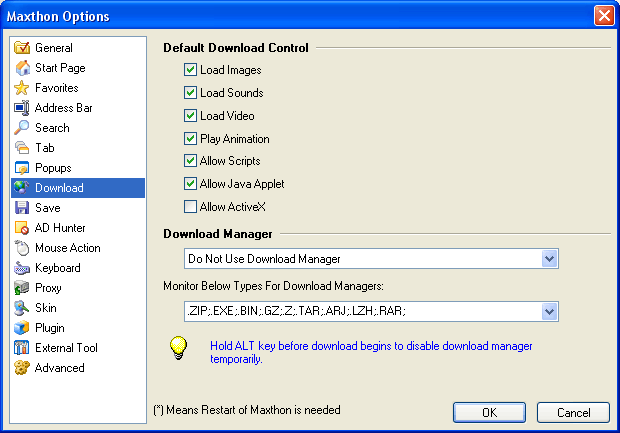Open the AD Hunter options page
The width and height of the screenshot is (620, 433).
pyautogui.click(x=60, y=228)
